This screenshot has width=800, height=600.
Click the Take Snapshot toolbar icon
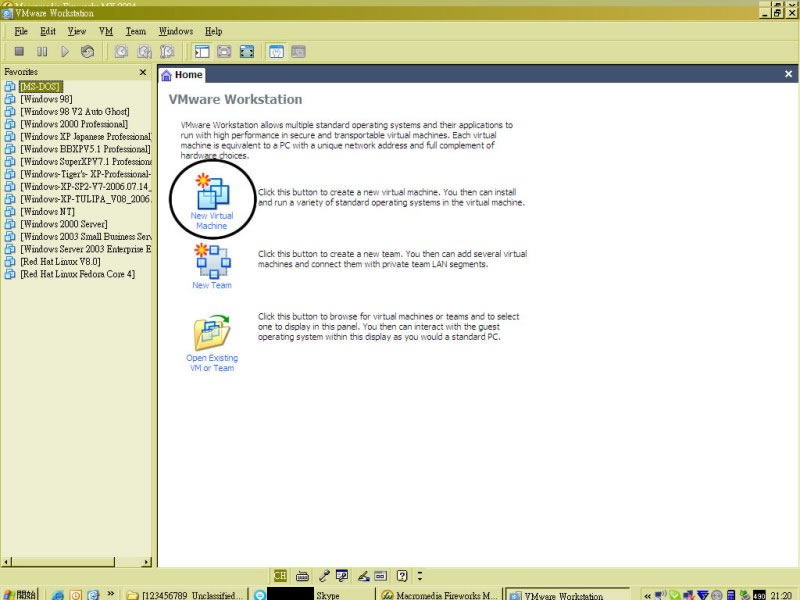point(121,52)
